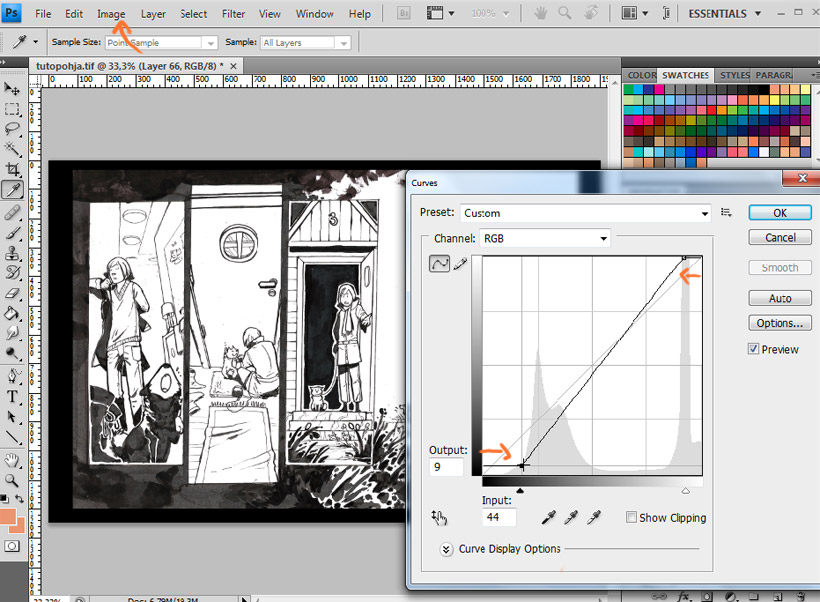Click the pencil draw-curve icon in Curves
Image resolution: width=820 pixels, height=602 pixels.
point(461,264)
